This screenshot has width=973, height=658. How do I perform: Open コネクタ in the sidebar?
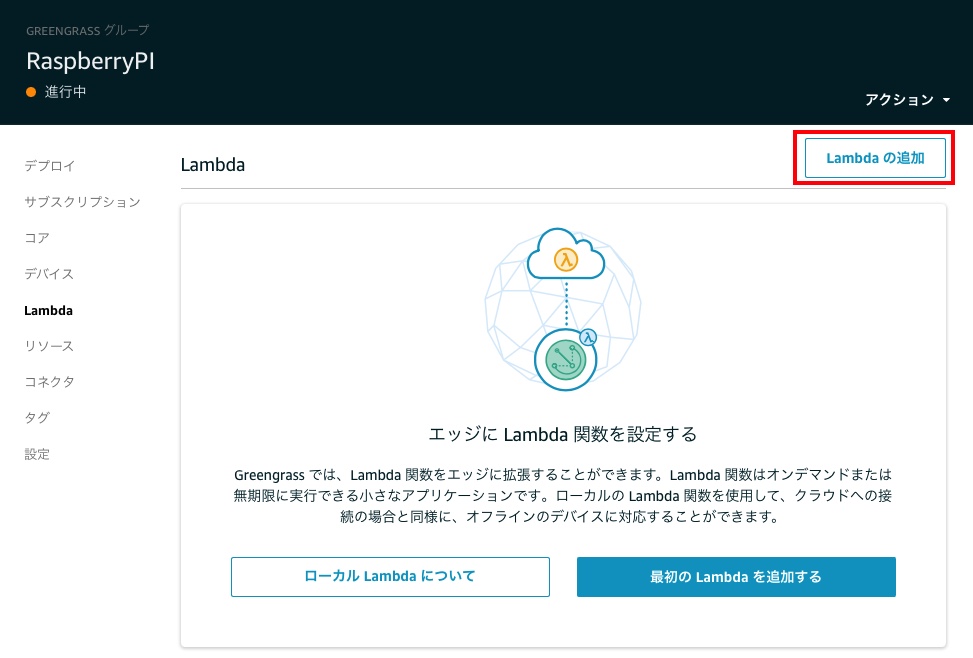(50, 382)
